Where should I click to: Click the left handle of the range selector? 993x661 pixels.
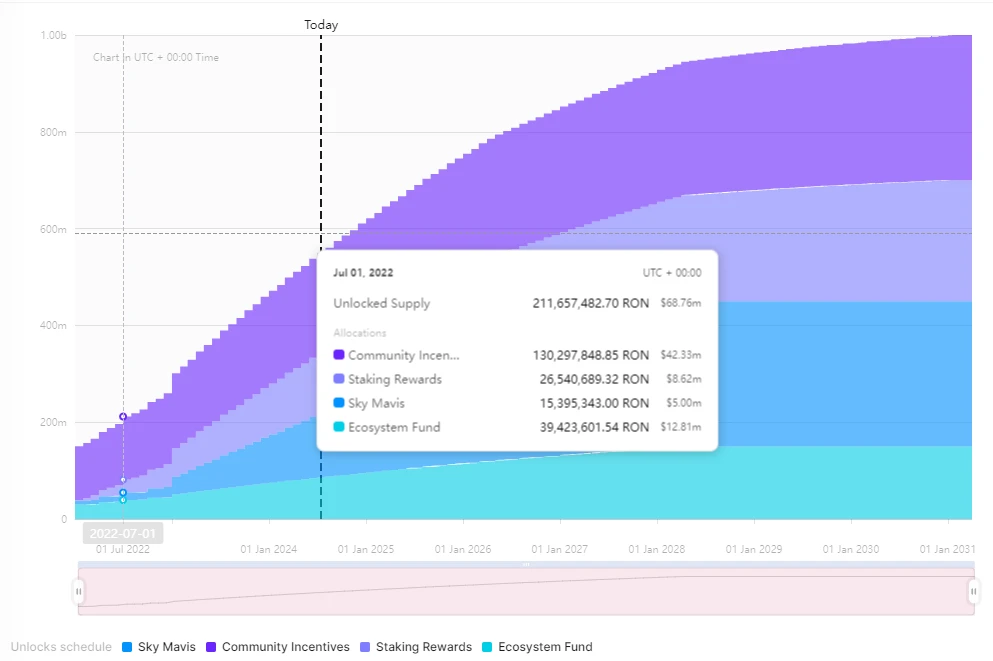(78, 592)
